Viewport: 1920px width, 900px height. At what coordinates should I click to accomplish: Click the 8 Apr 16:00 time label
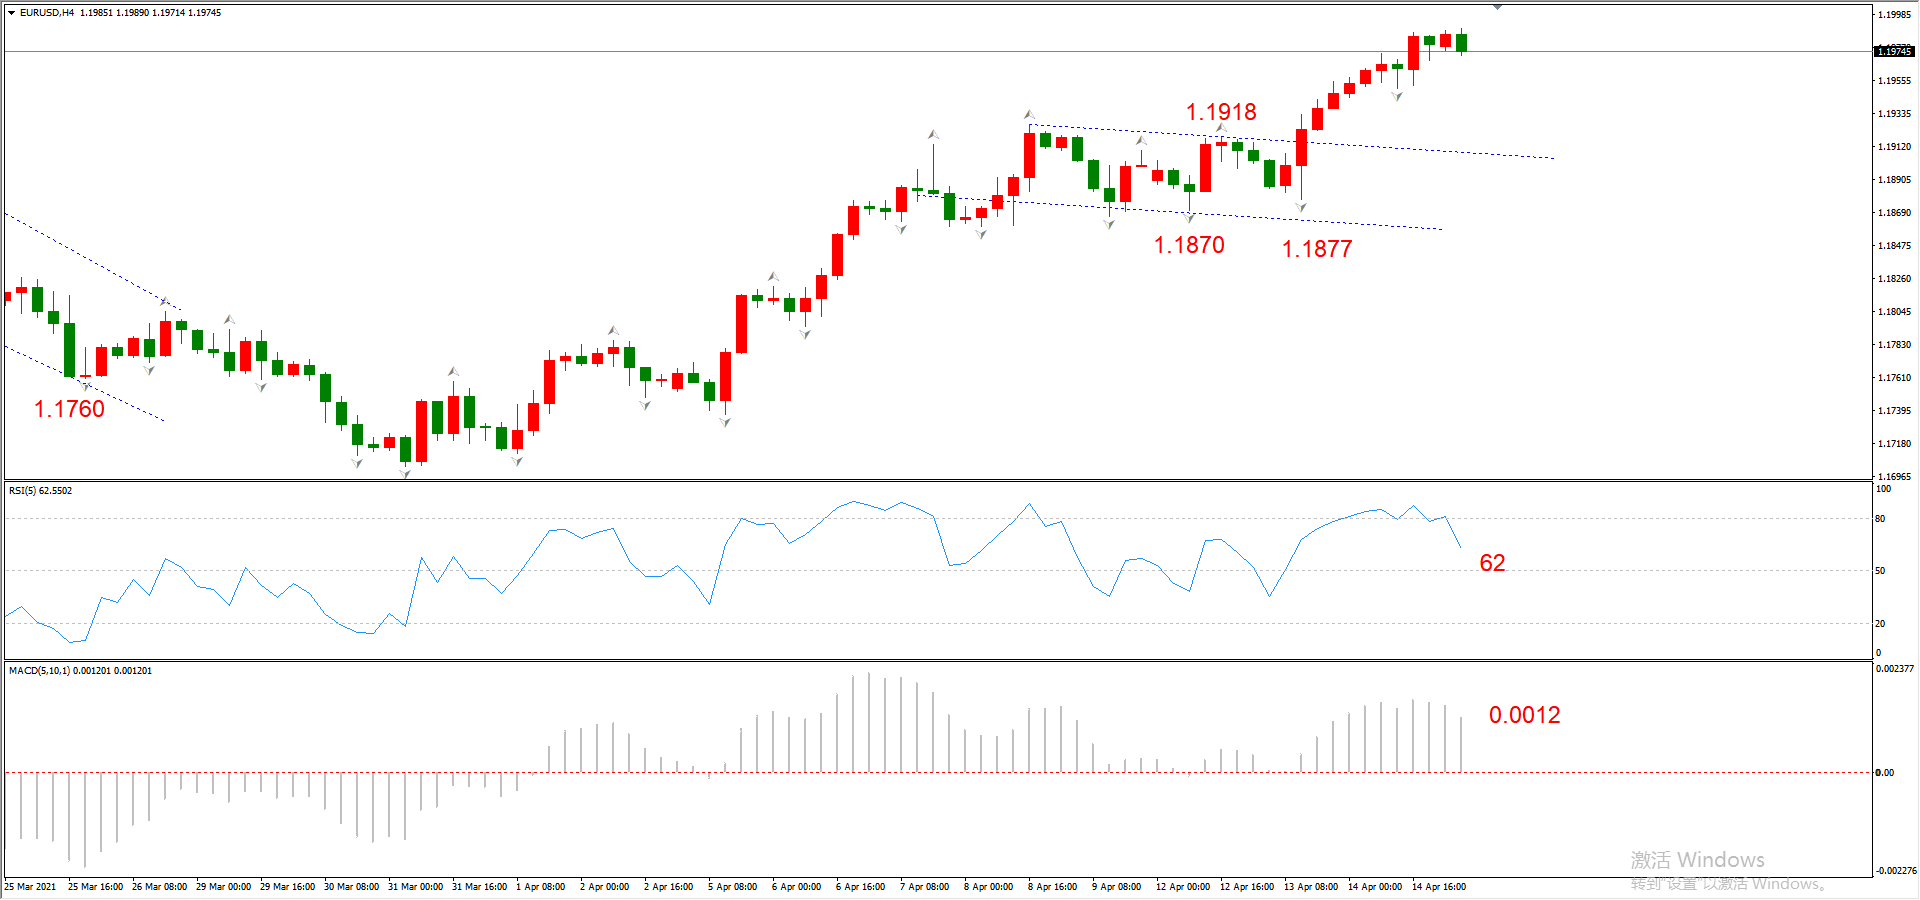[1052, 887]
